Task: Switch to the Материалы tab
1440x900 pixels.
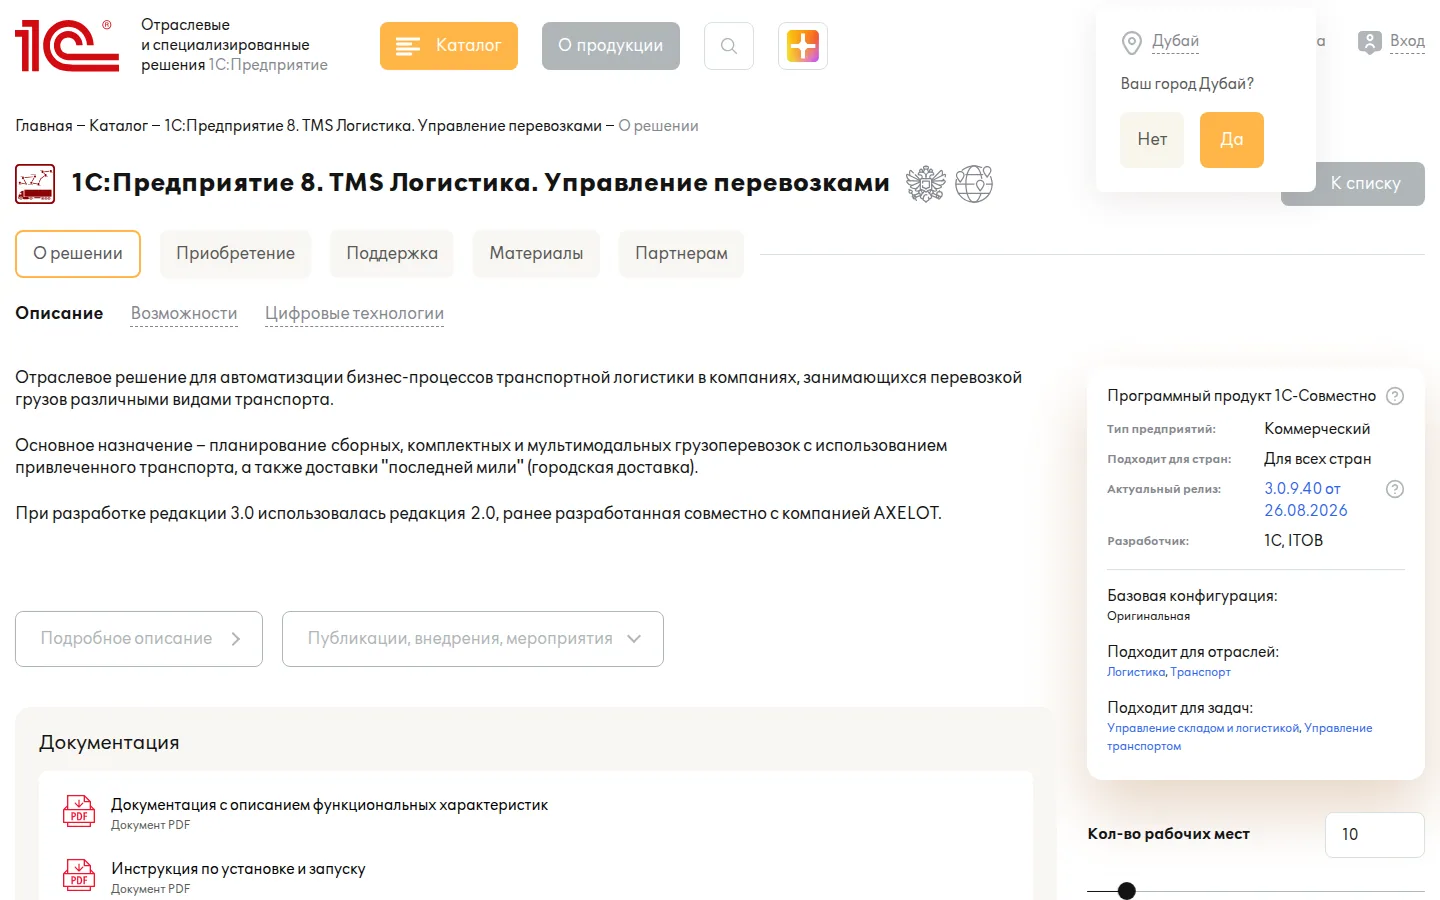Action: [536, 254]
